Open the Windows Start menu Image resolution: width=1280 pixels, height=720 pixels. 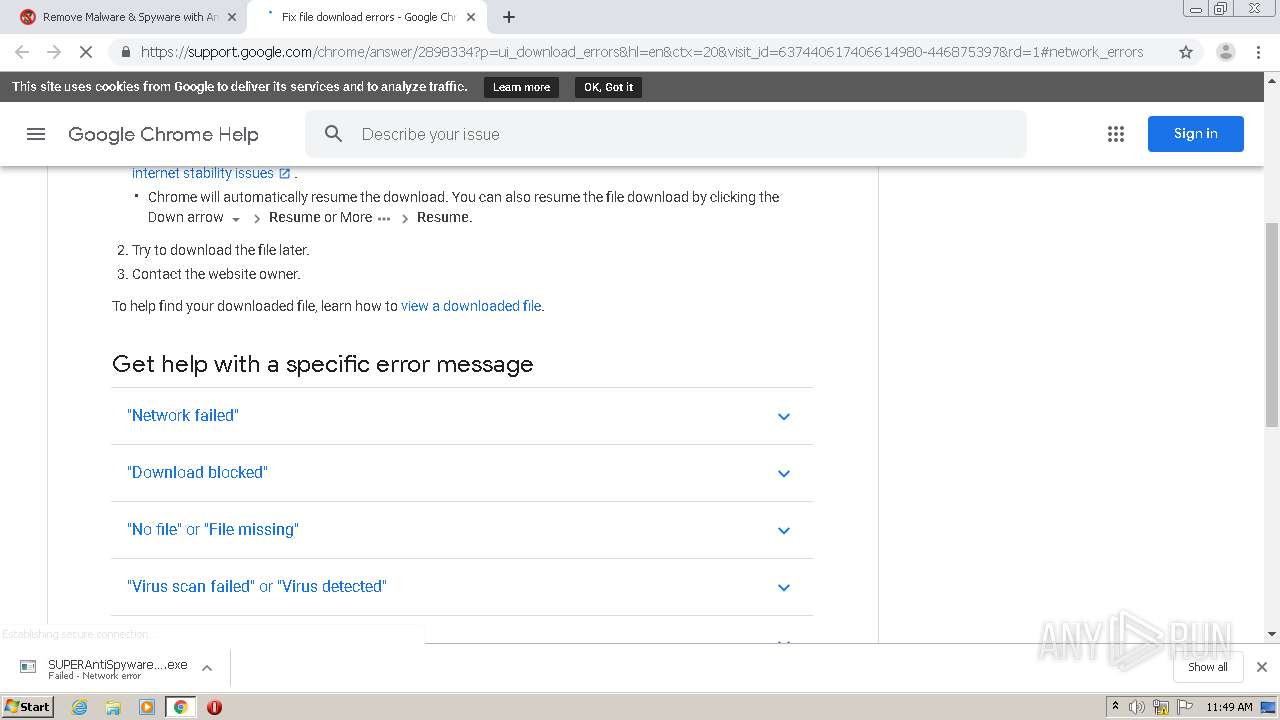click(28, 707)
